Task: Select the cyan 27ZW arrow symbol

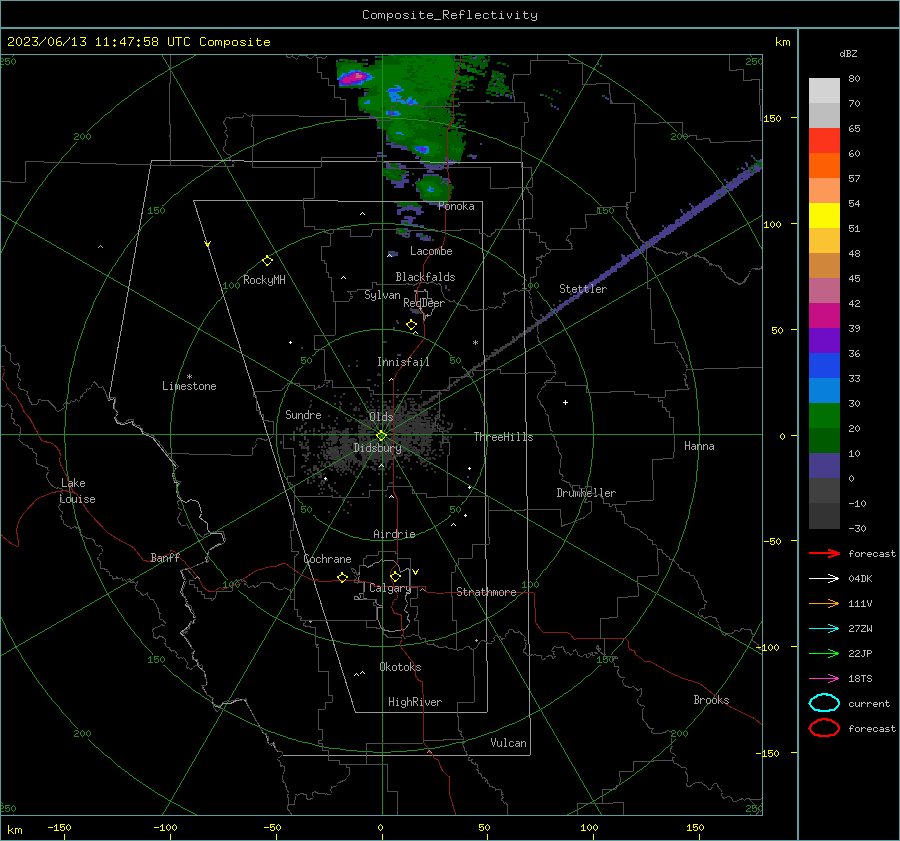Action: tap(824, 629)
